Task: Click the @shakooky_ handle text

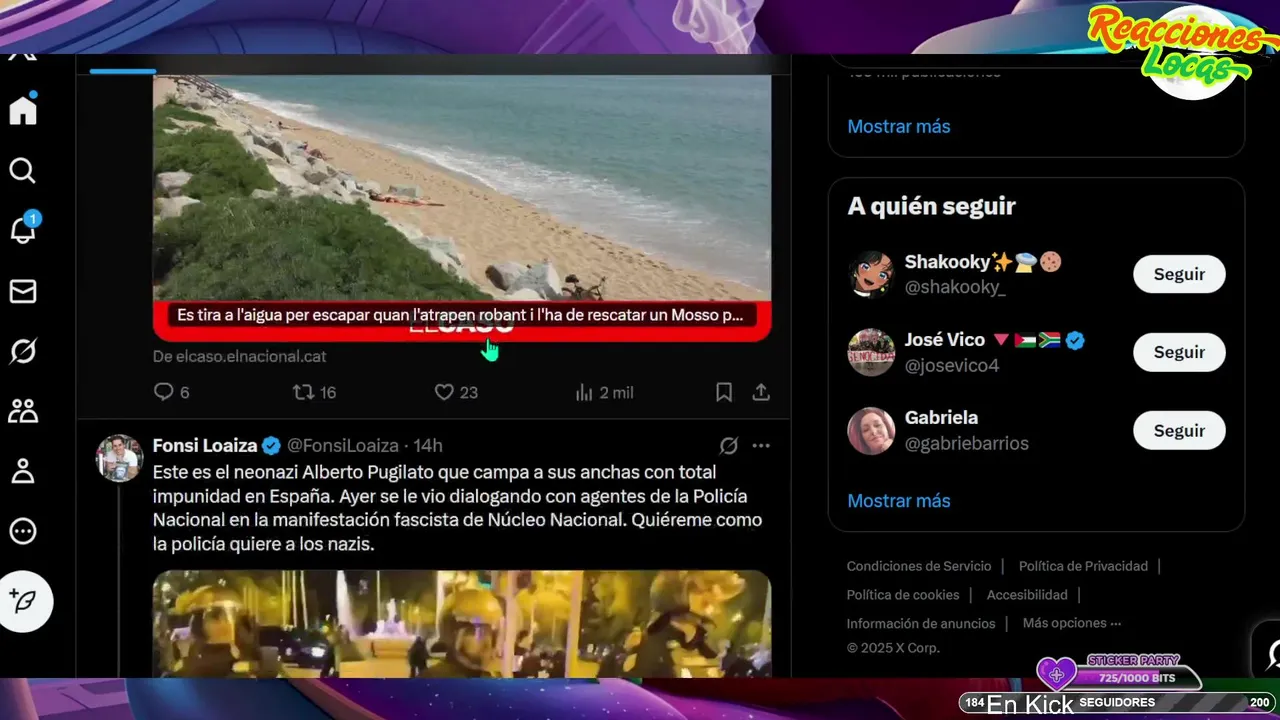Action: click(955, 287)
